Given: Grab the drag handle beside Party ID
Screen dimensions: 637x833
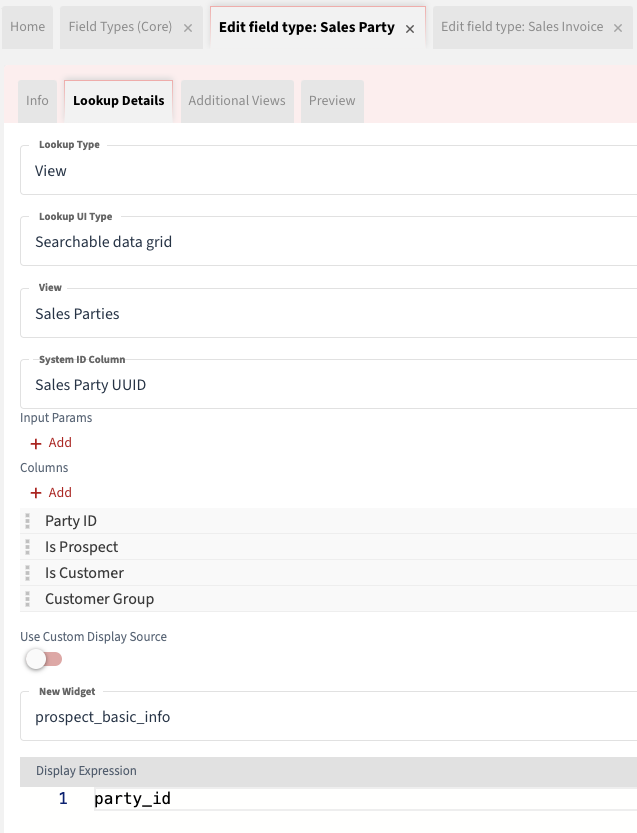Looking at the screenshot, I should (28, 521).
